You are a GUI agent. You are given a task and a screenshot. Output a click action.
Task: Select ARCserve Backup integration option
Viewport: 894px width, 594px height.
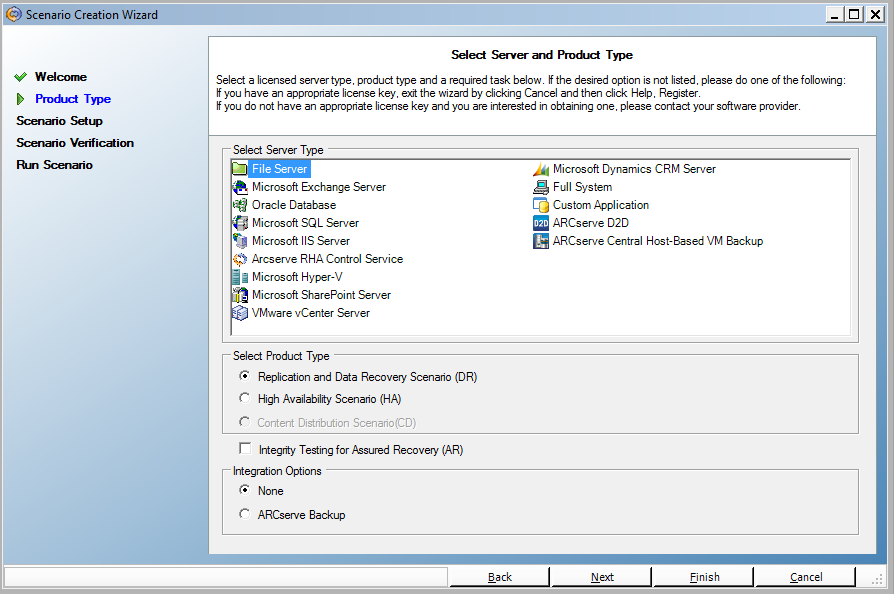pyautogui.click(x=245, y=514)
